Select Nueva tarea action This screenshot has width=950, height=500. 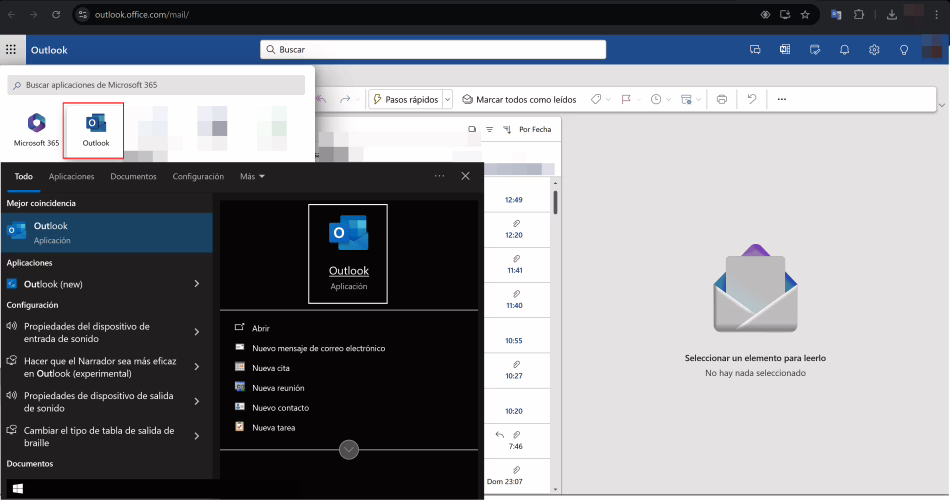[x=274, y=427]
